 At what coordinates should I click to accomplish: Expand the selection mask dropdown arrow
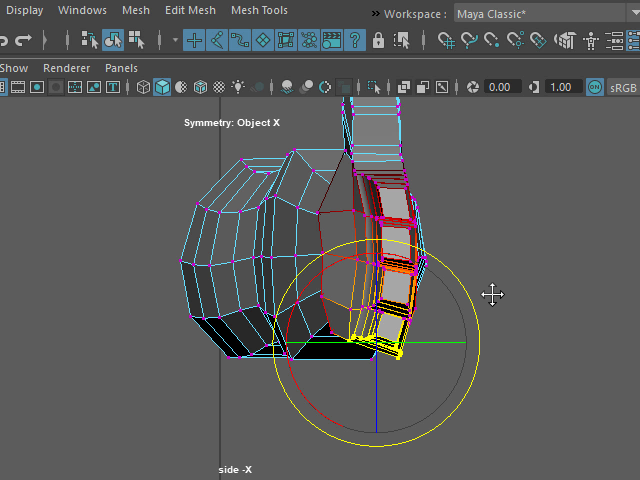[x=176, y=41]
